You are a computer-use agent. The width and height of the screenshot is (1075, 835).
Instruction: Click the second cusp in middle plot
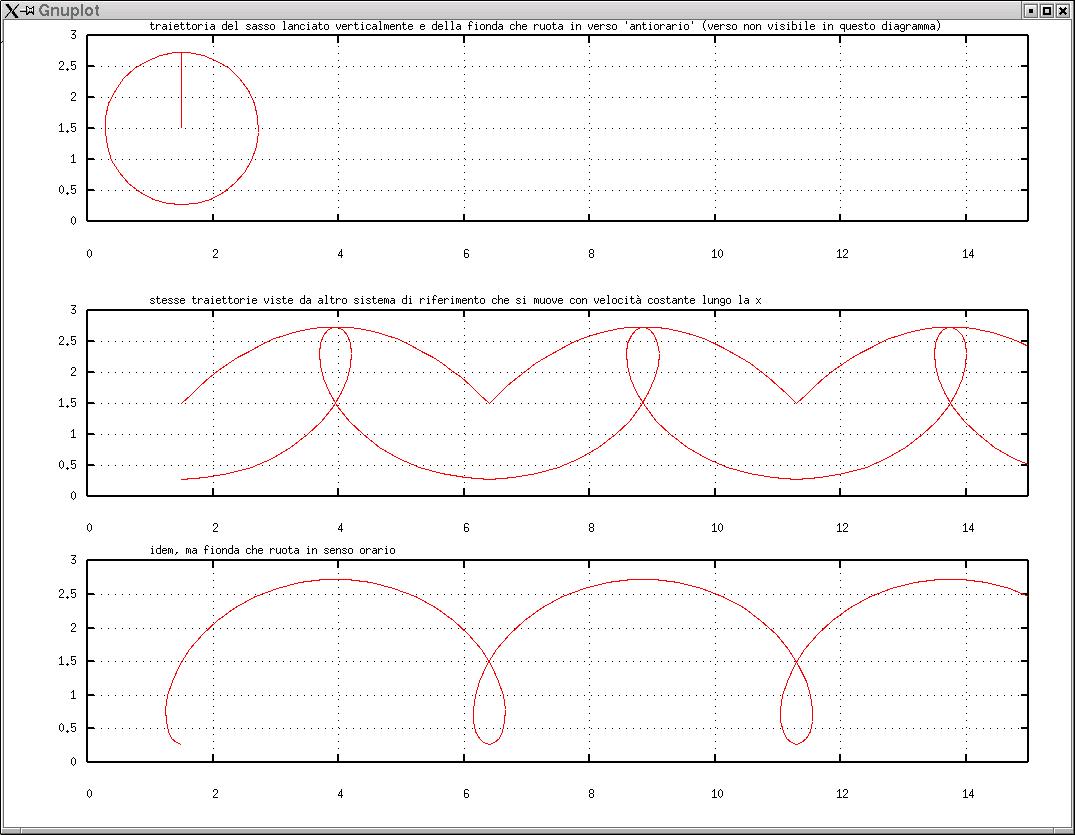[x=796, y=402]
